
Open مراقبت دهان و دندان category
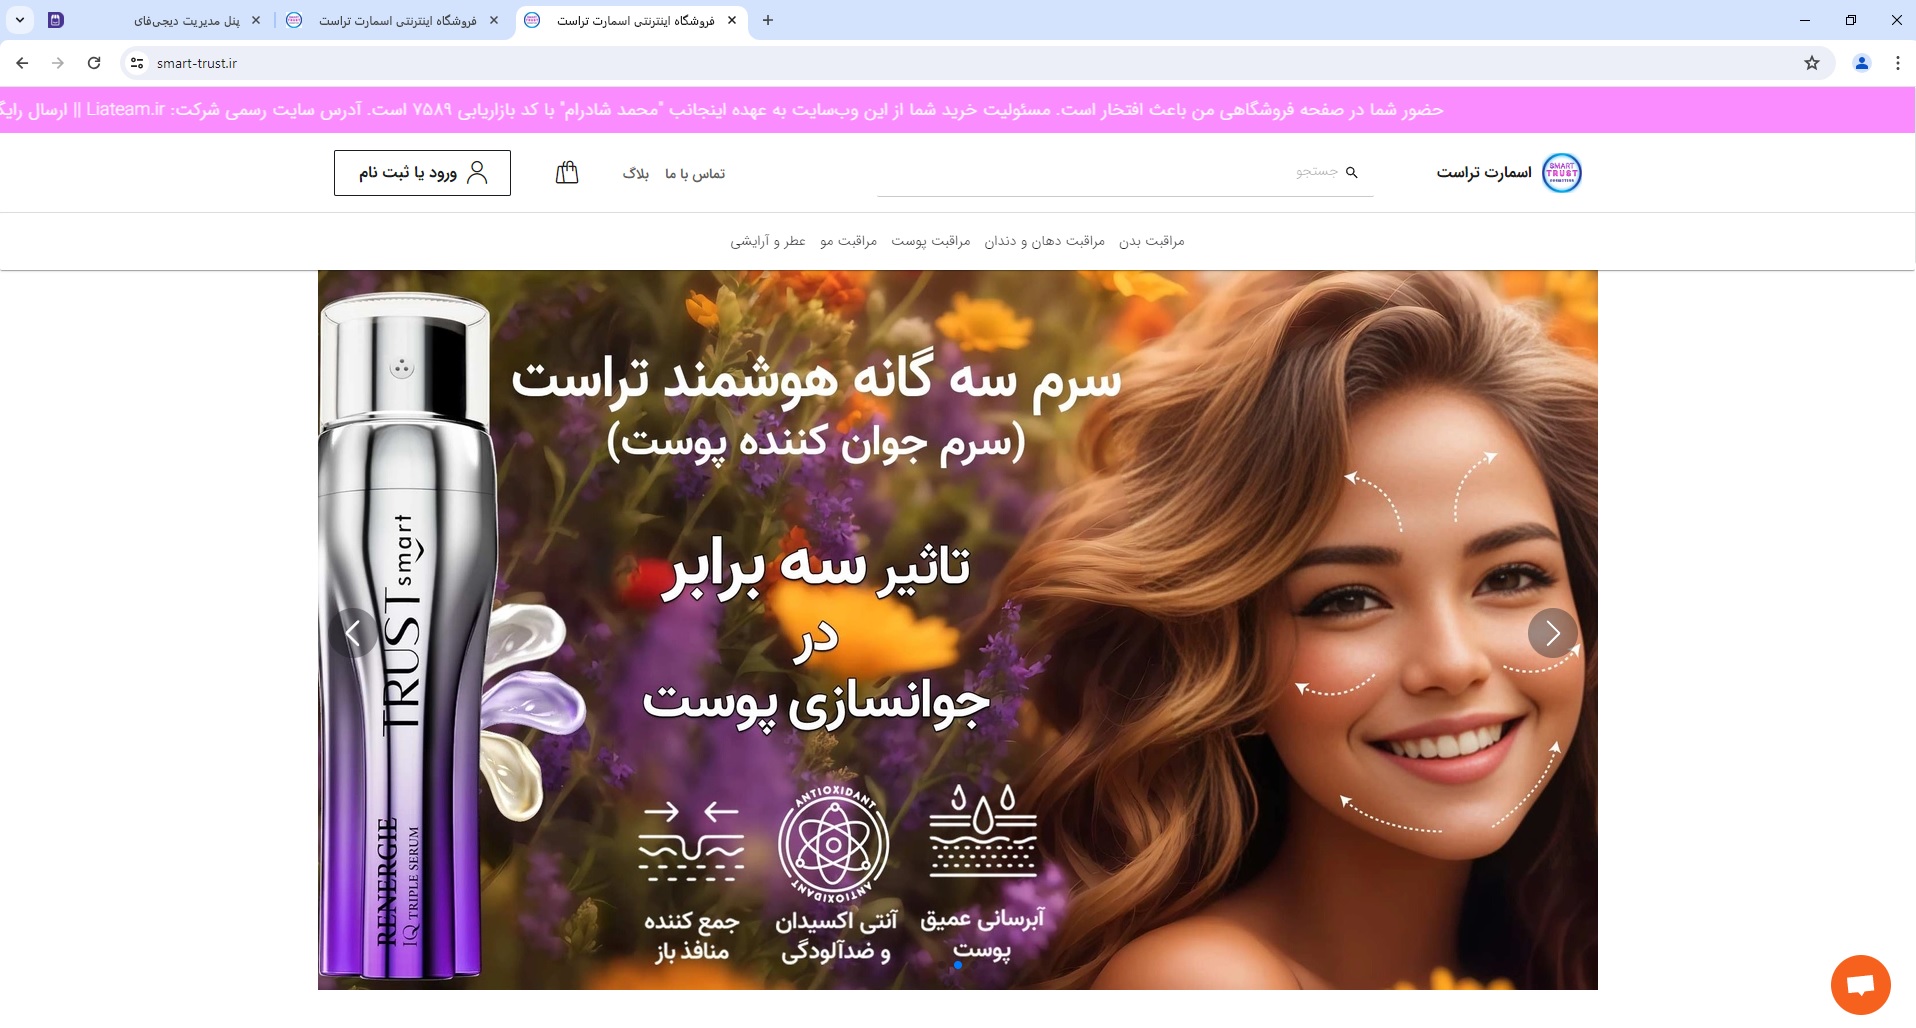[x=1044, y=241]
